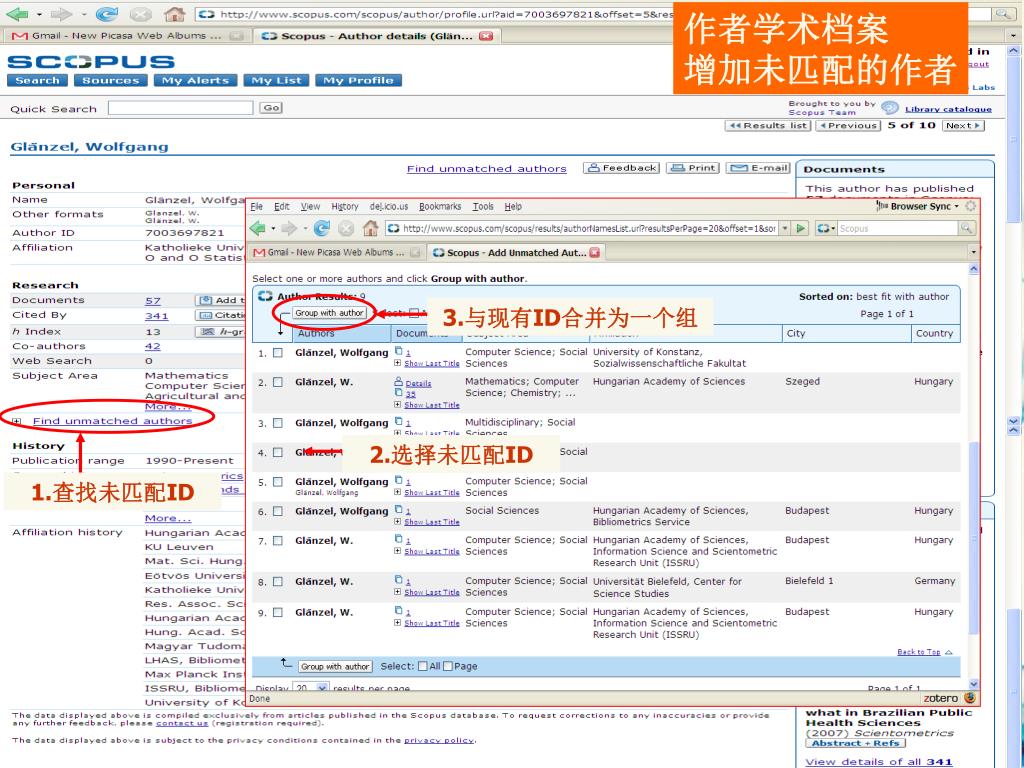Click the Scopus Team icon beside Library catalogue
This screenshot has width=1024, height=768.
click(889, 108)
